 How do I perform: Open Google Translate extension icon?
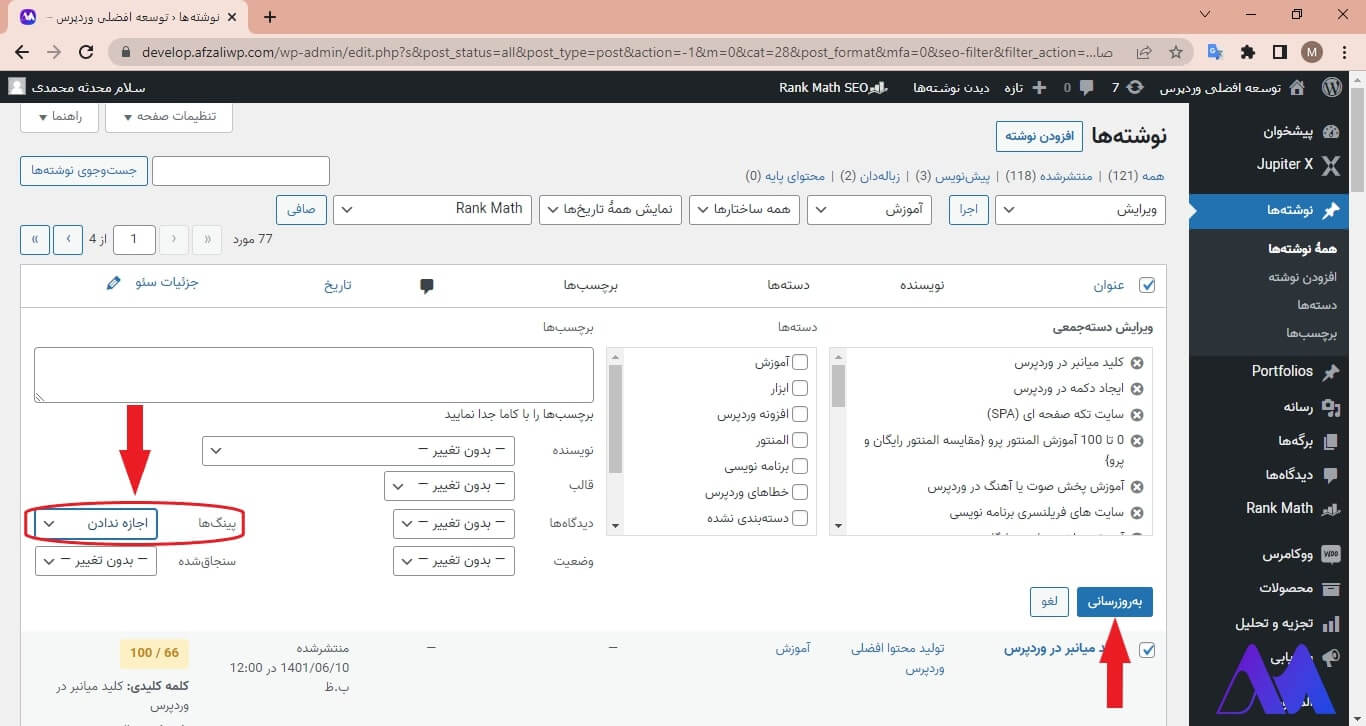[1216, 52]
